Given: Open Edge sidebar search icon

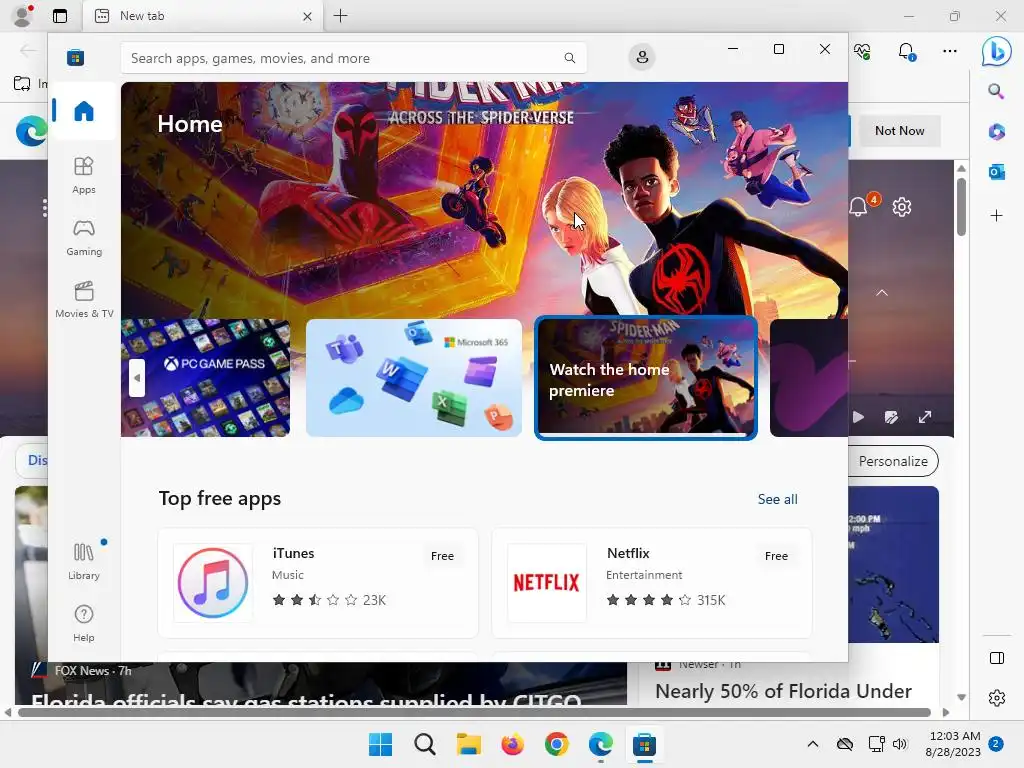Looking at the screenshot, I should coord(996,91).
